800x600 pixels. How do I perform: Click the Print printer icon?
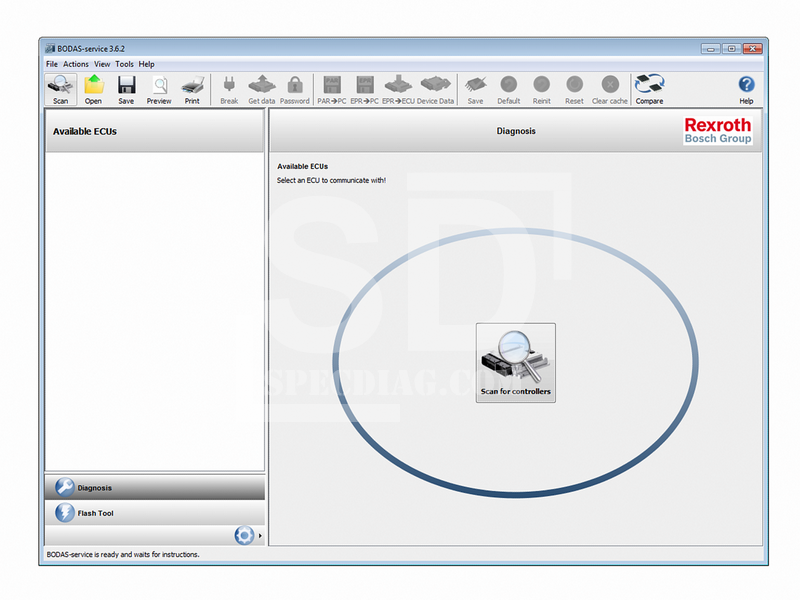point(192,89)
